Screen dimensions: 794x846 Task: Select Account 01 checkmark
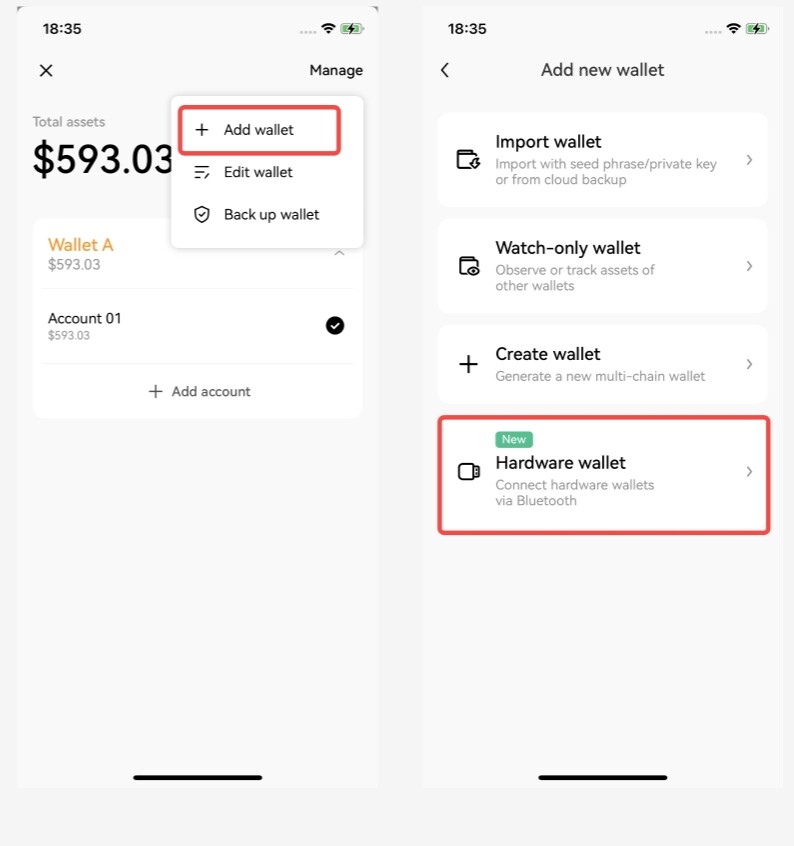pos(335,325)
